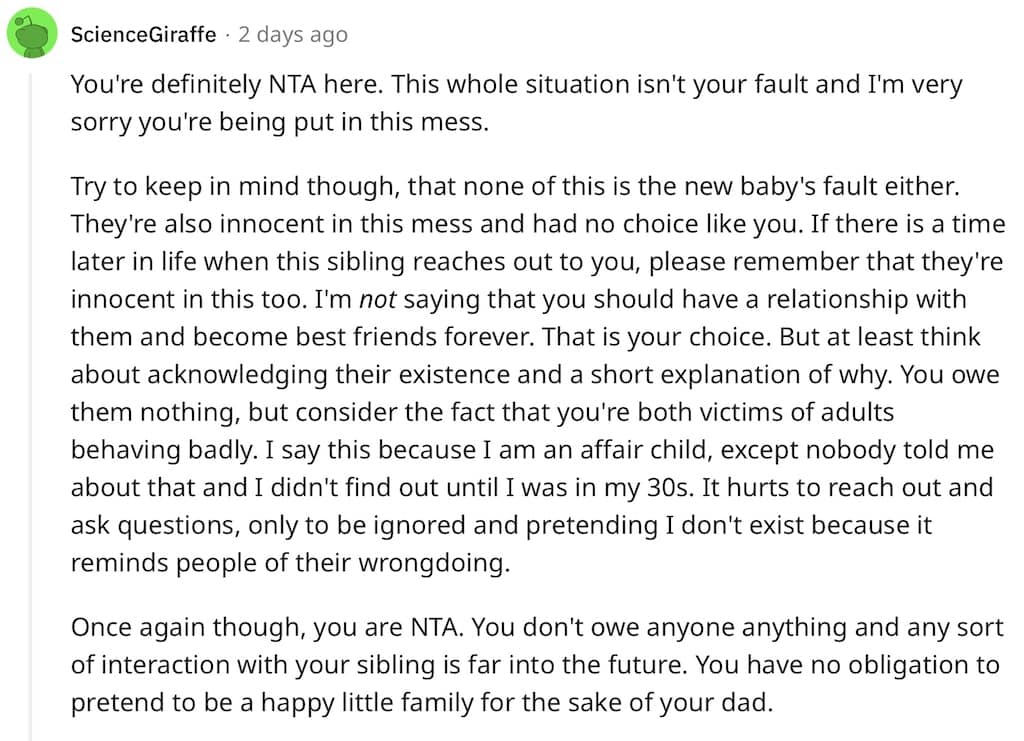Click the line starting "Try to keep in mind"
Image resolution: width=1024 pixels, height=741 pixels.
[x=515, y=186]
